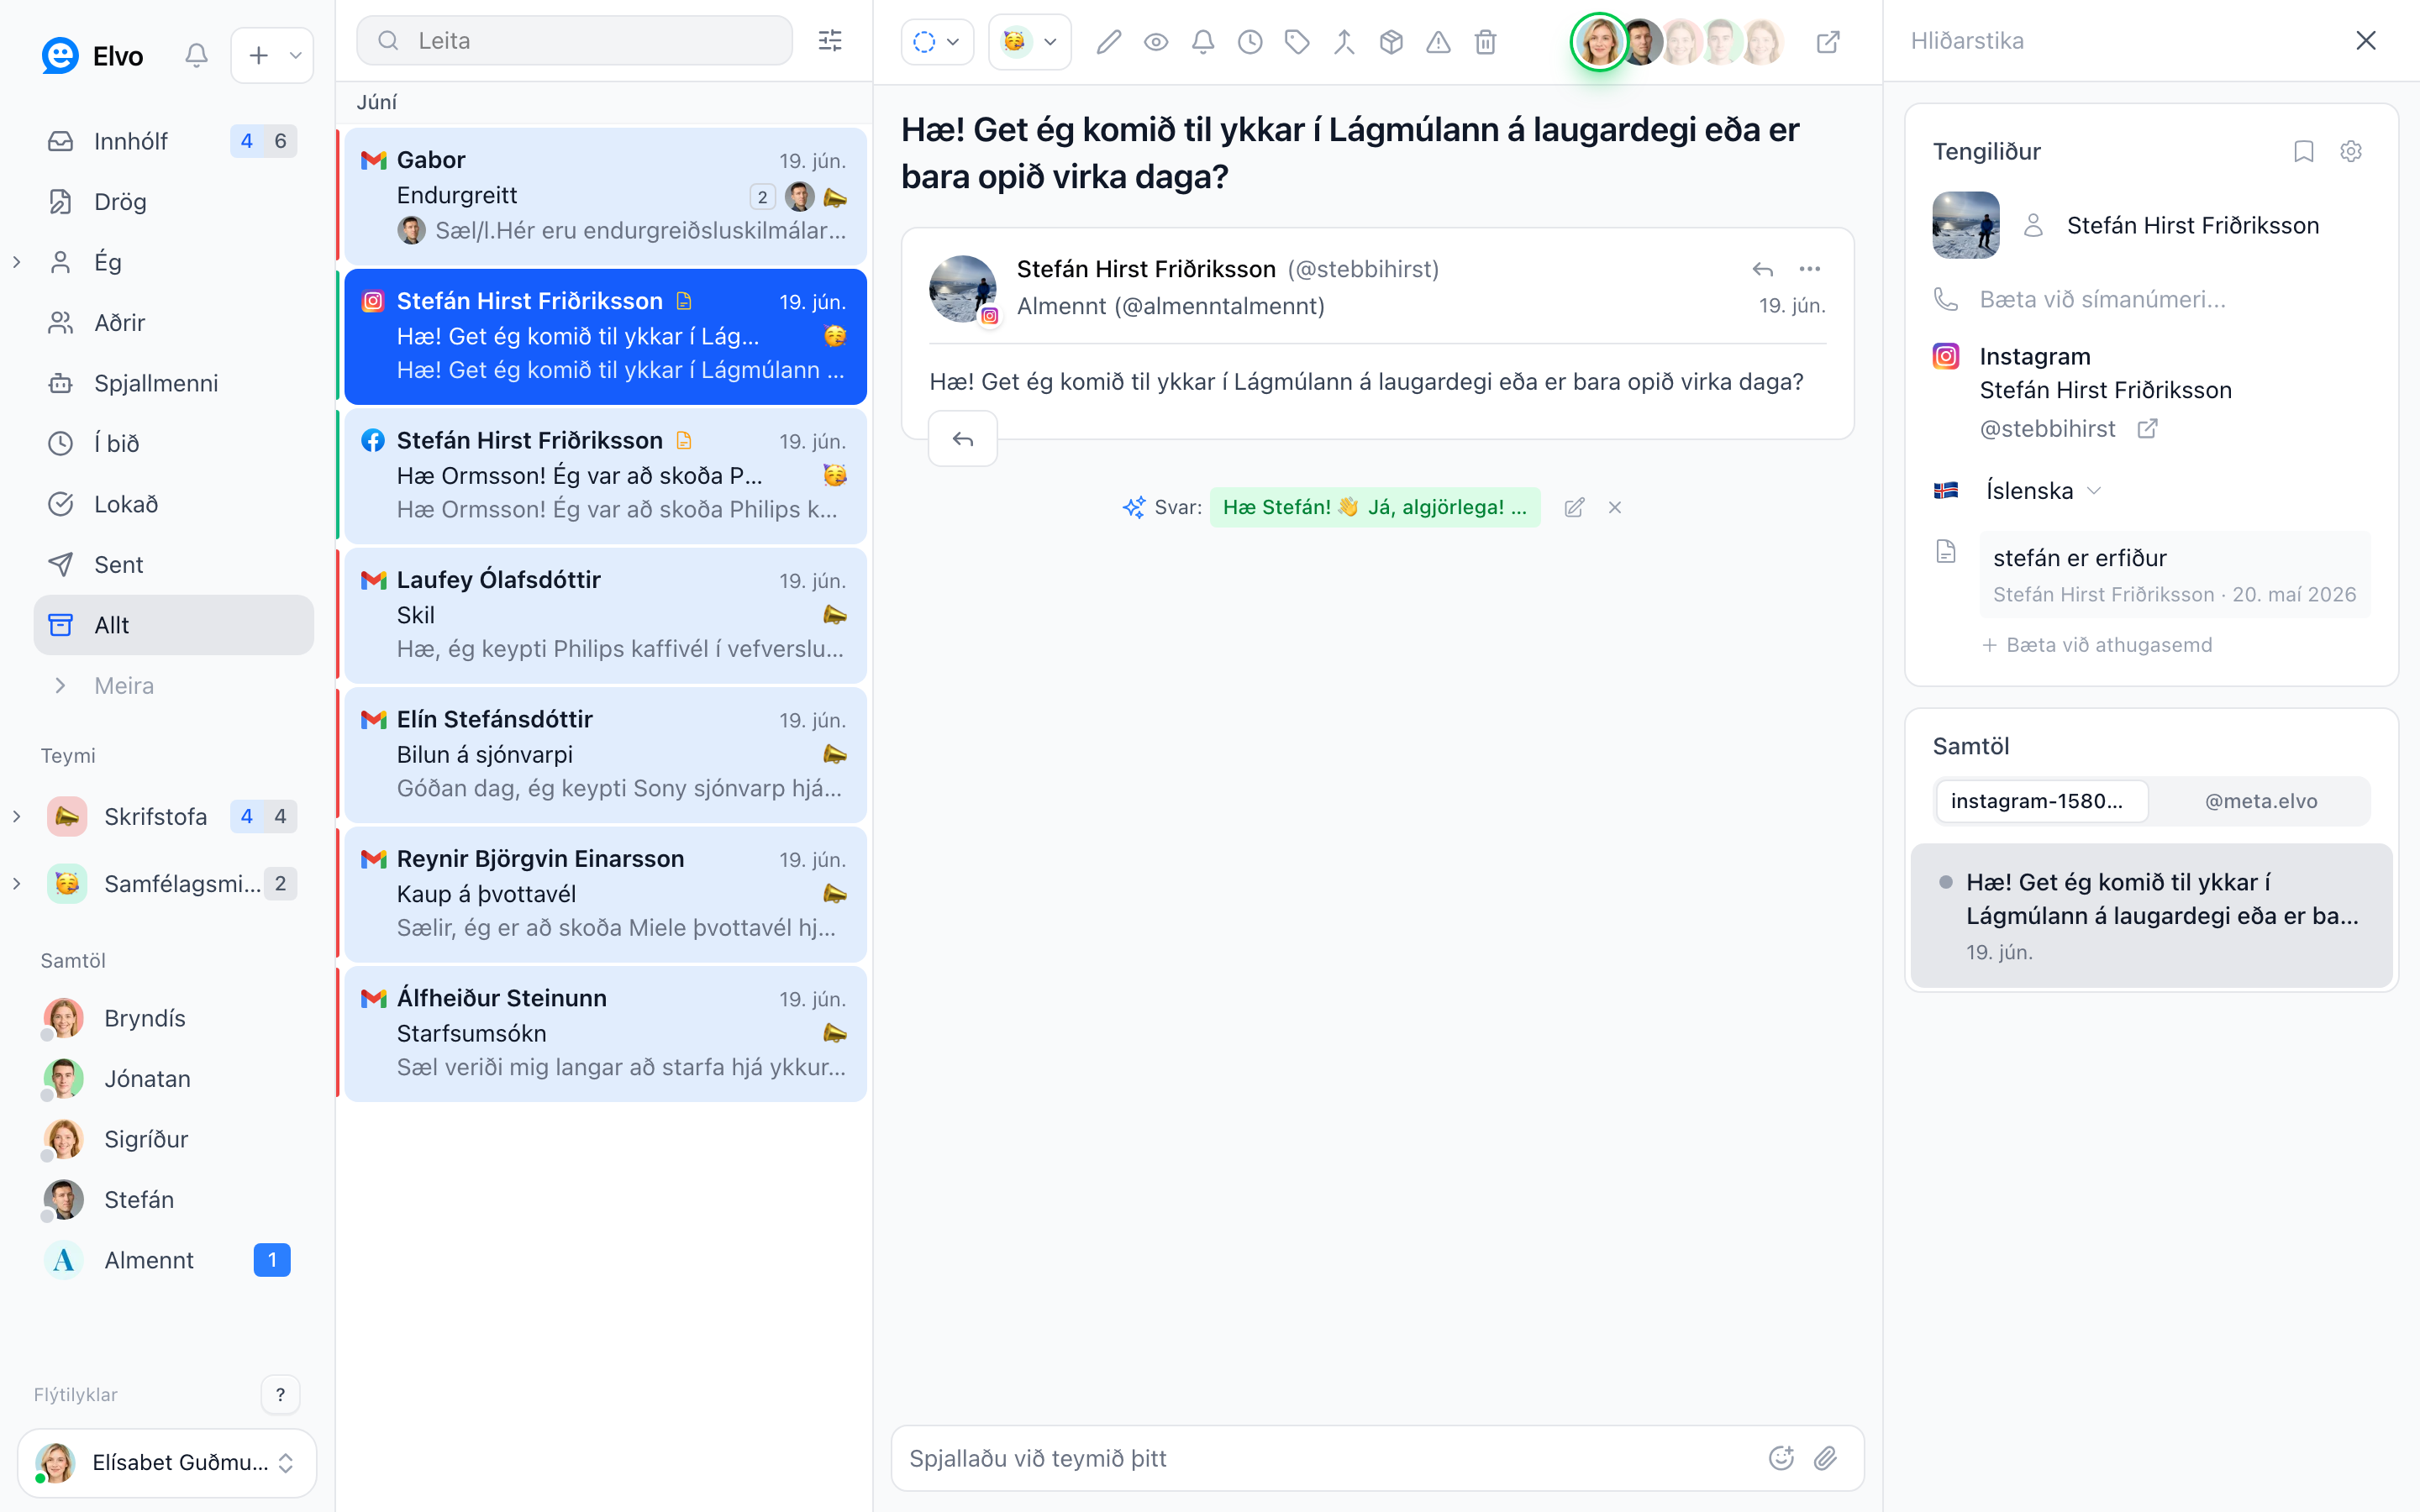Open Drög drafts folder
This screenshot has width=2420, height=1512.
[x=174, y=202]
